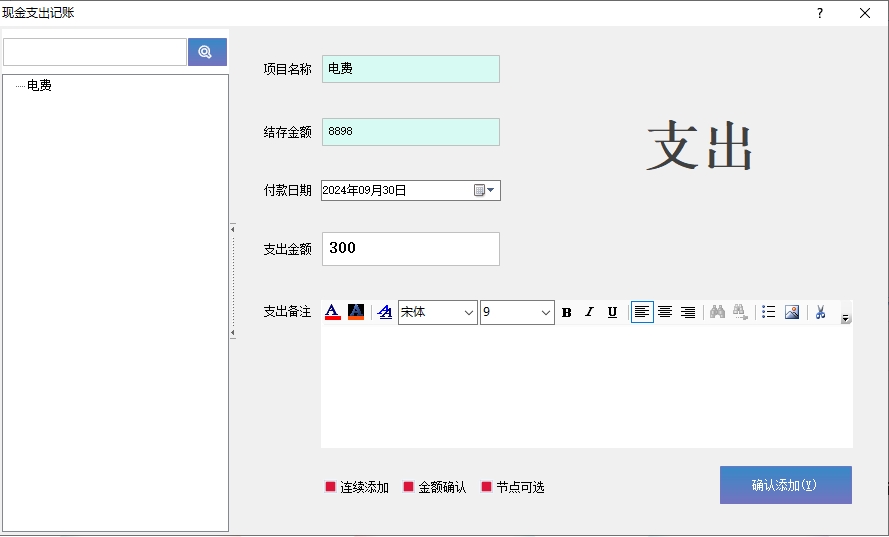The image size is (889, 537).
Task: Set font color in remark toolbar
Action: (333, 312)
